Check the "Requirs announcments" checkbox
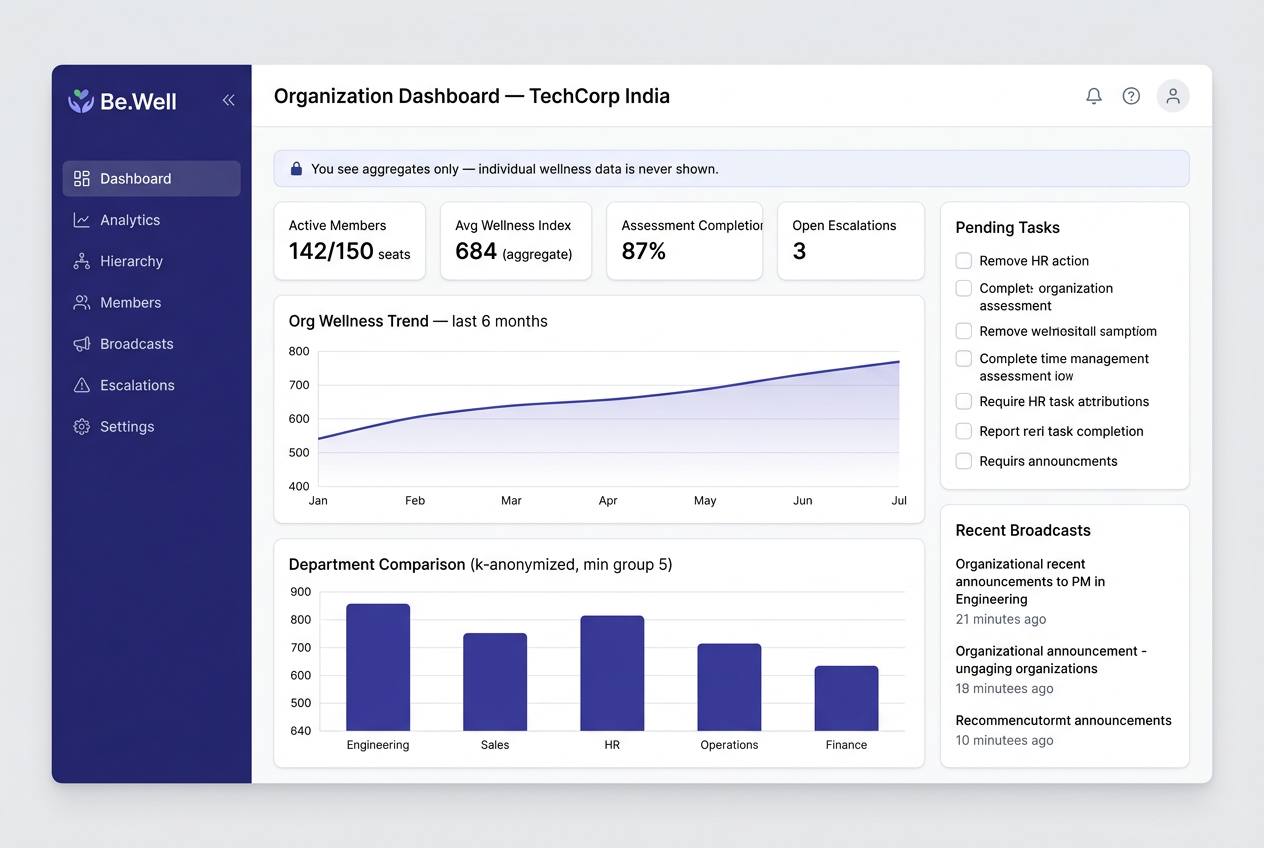This screenshot has width=1264, height=848. (964, 461)
